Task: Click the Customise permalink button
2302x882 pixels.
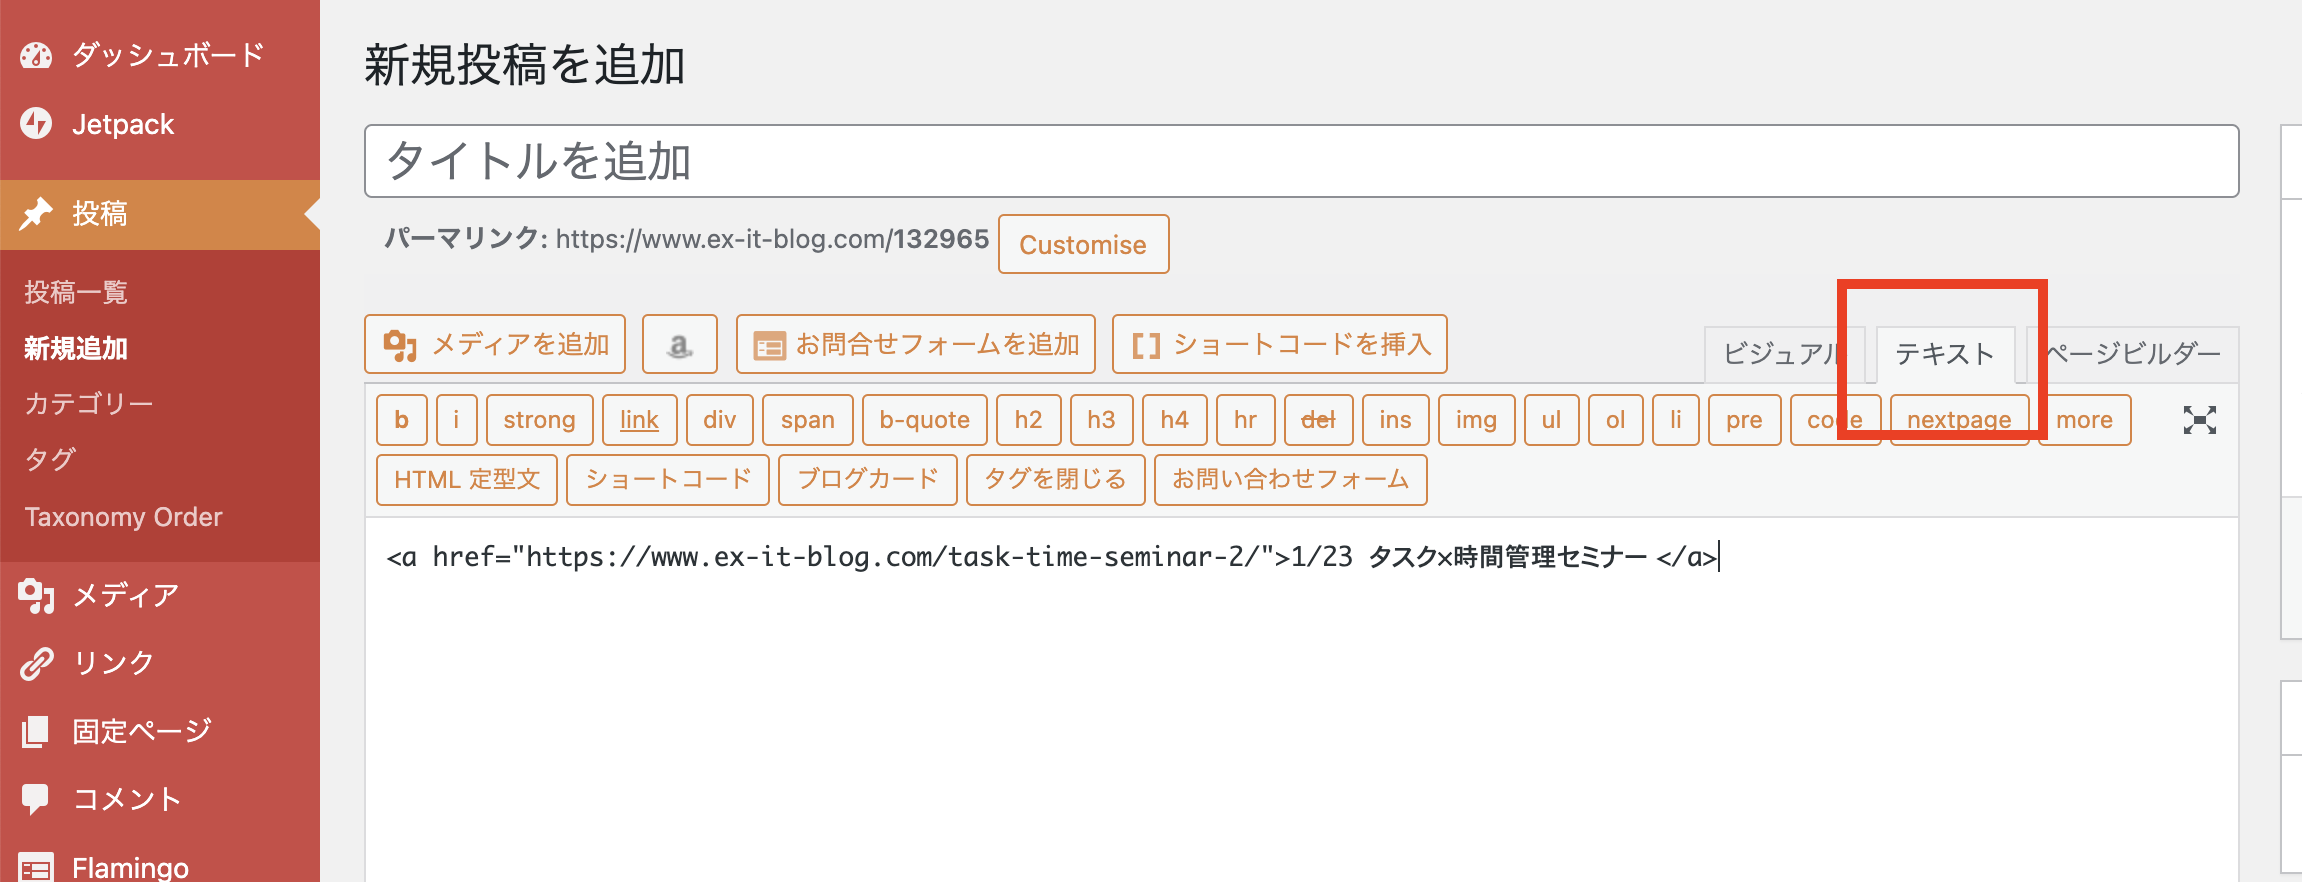Action: (x=1083, y=244)
